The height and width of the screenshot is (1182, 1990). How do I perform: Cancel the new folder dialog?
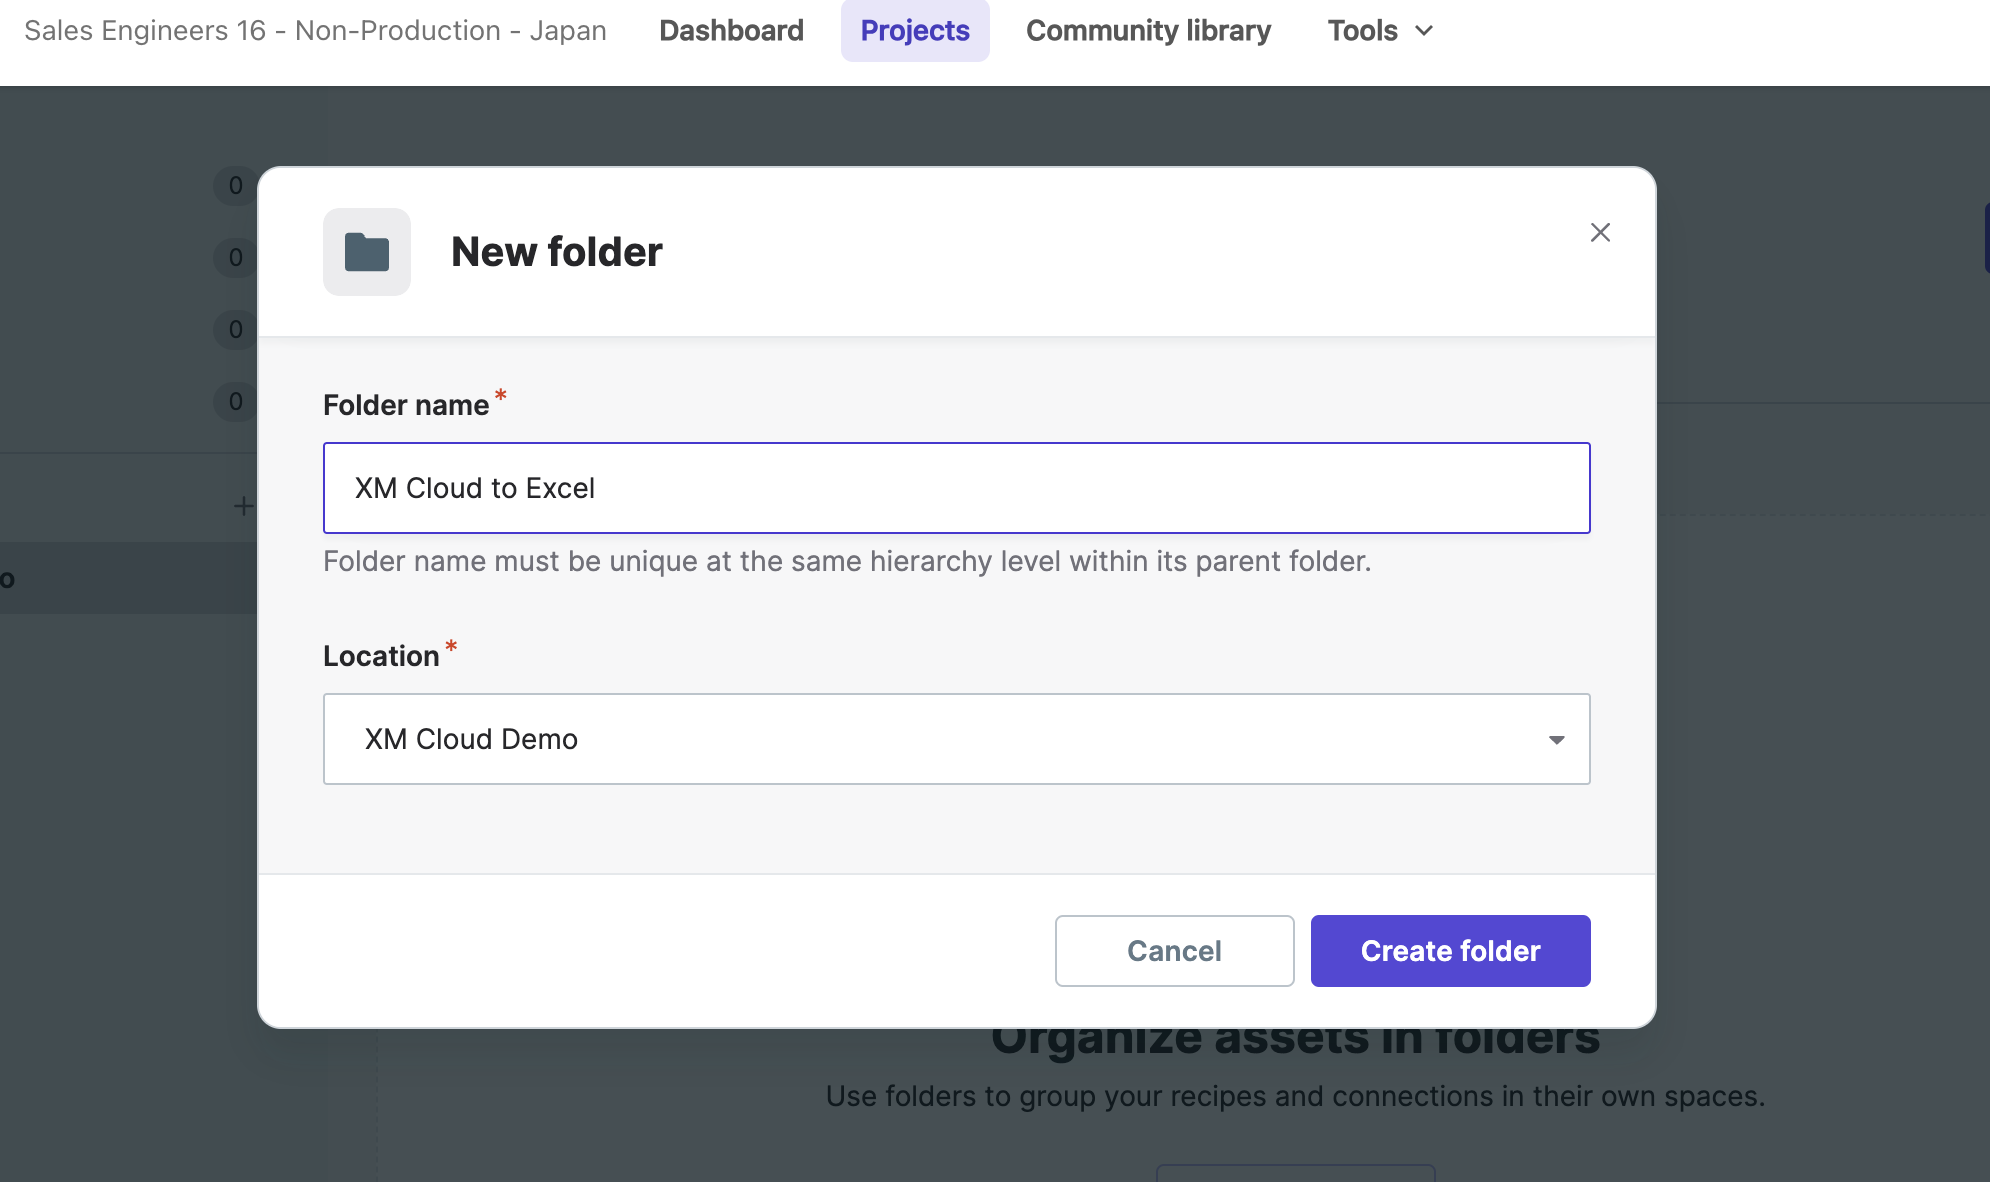click(1175, 951)
